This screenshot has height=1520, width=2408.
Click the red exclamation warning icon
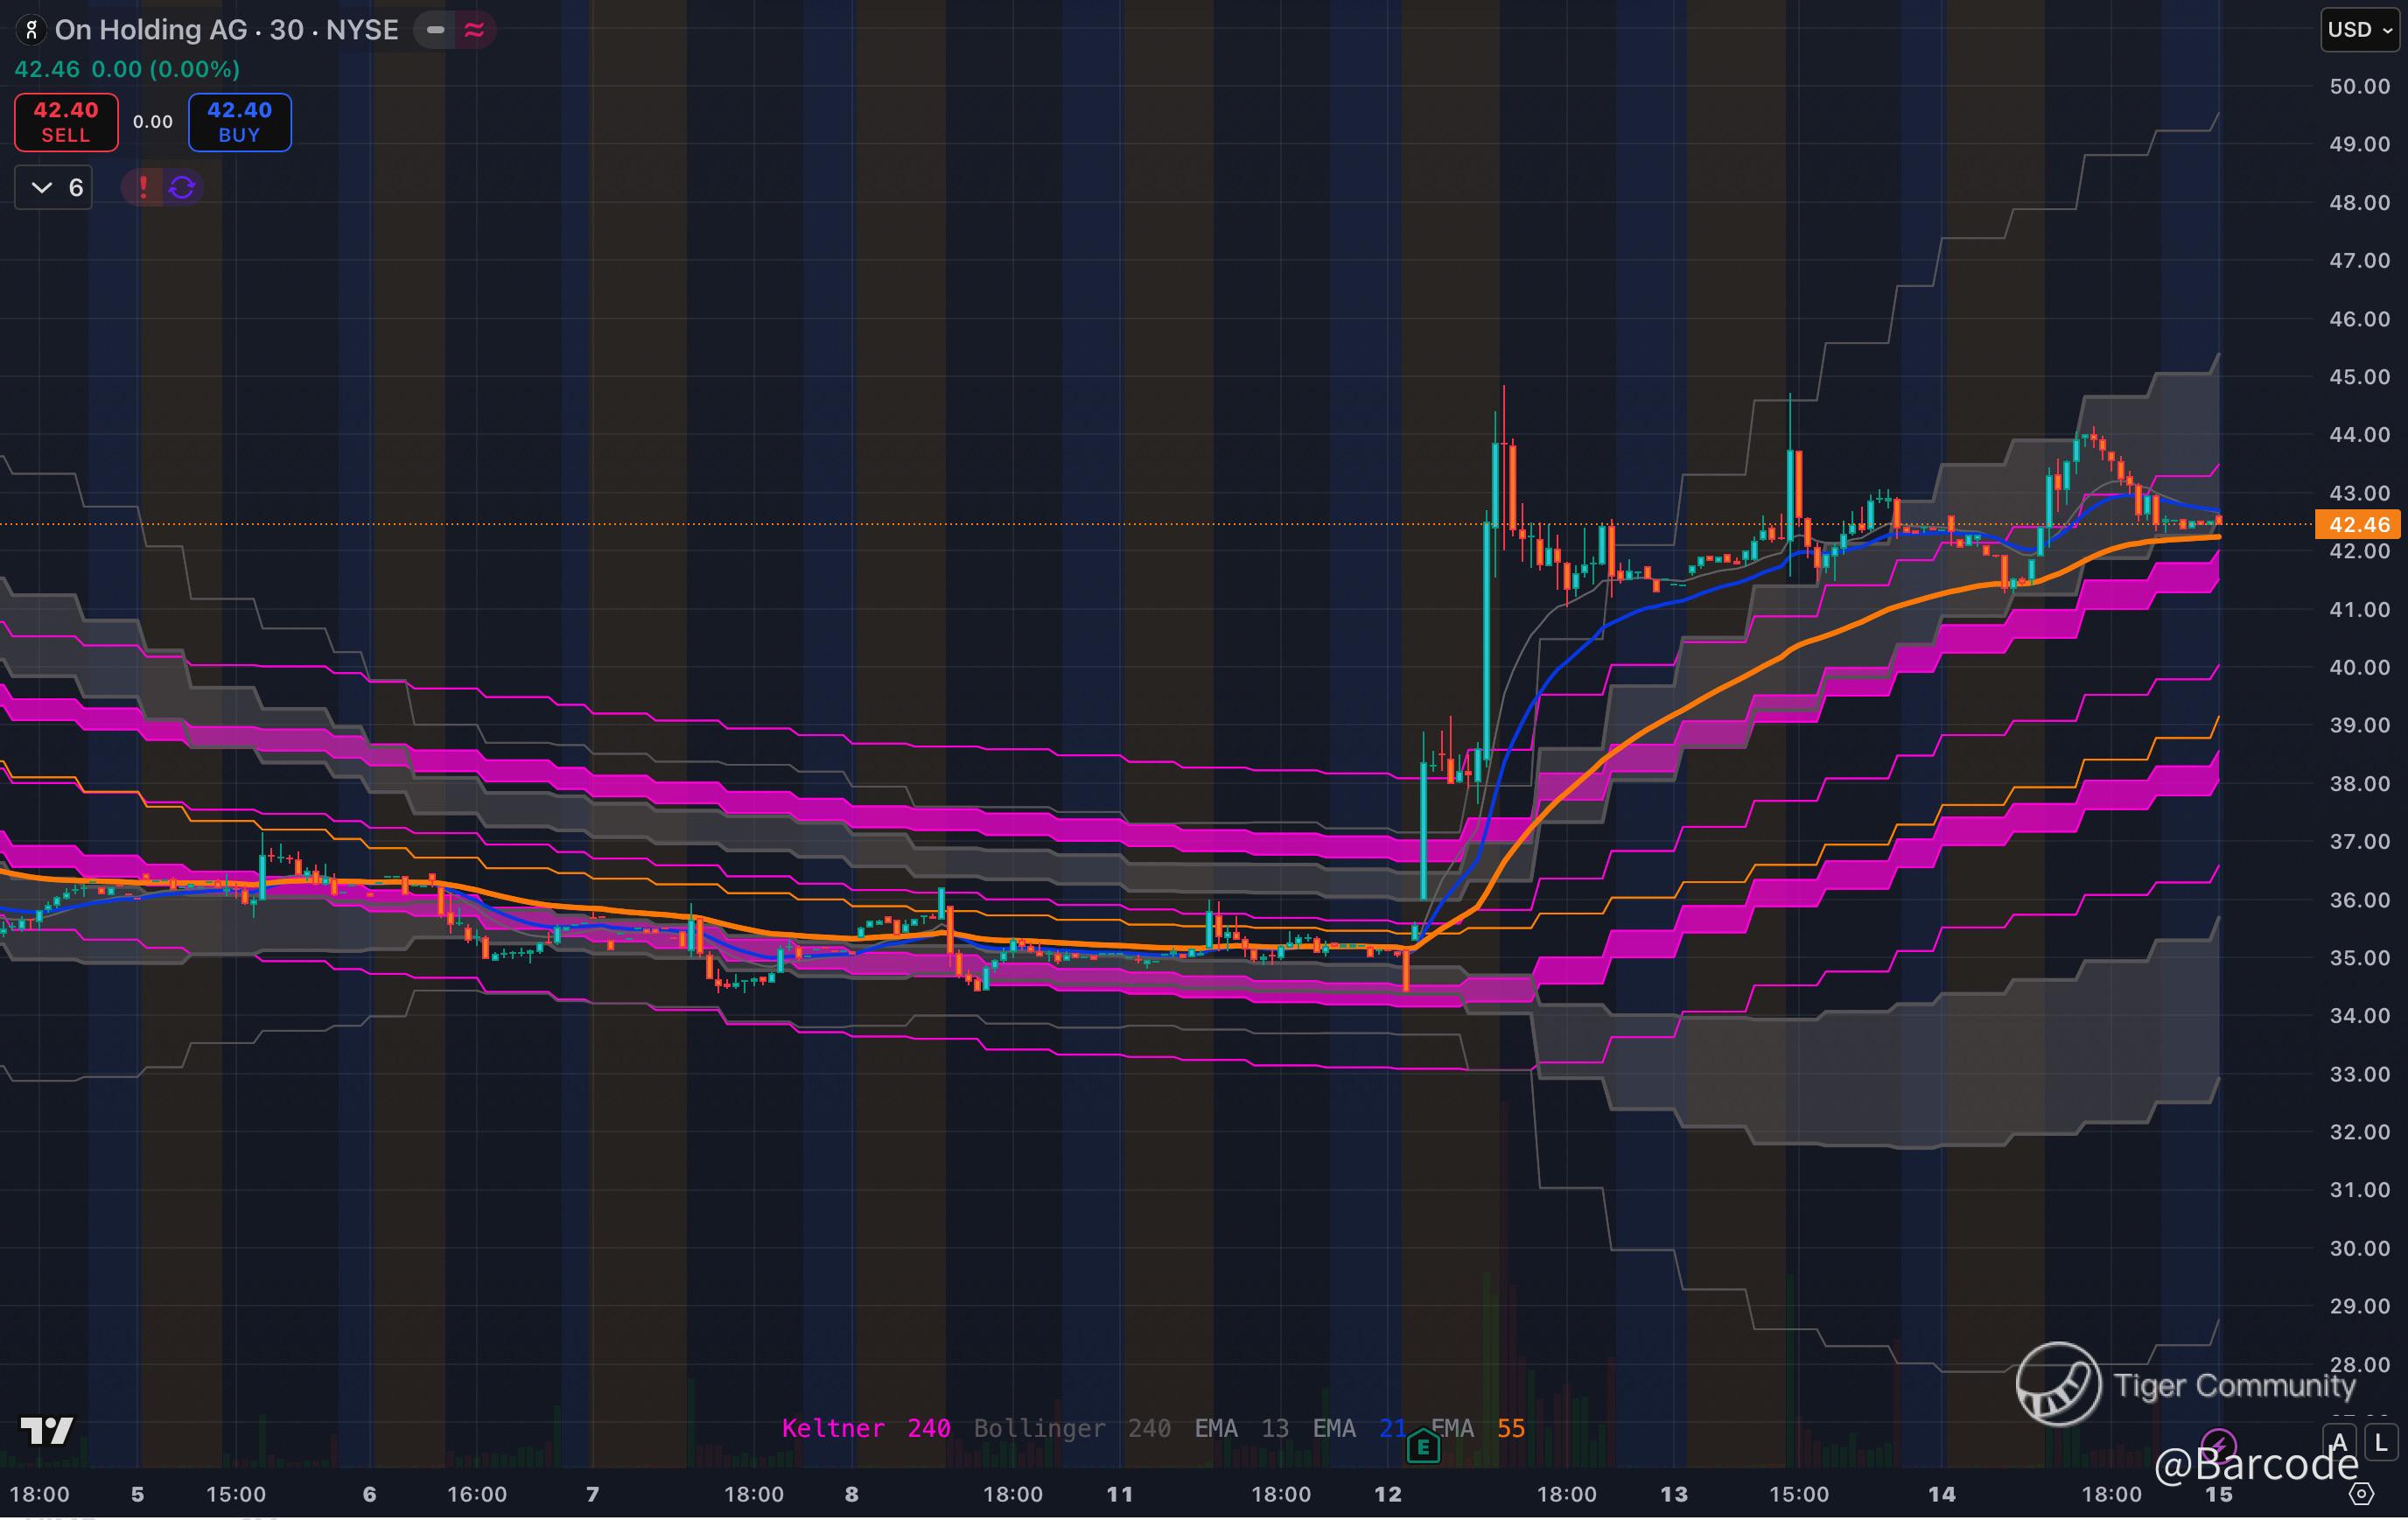tap(143, 187)
